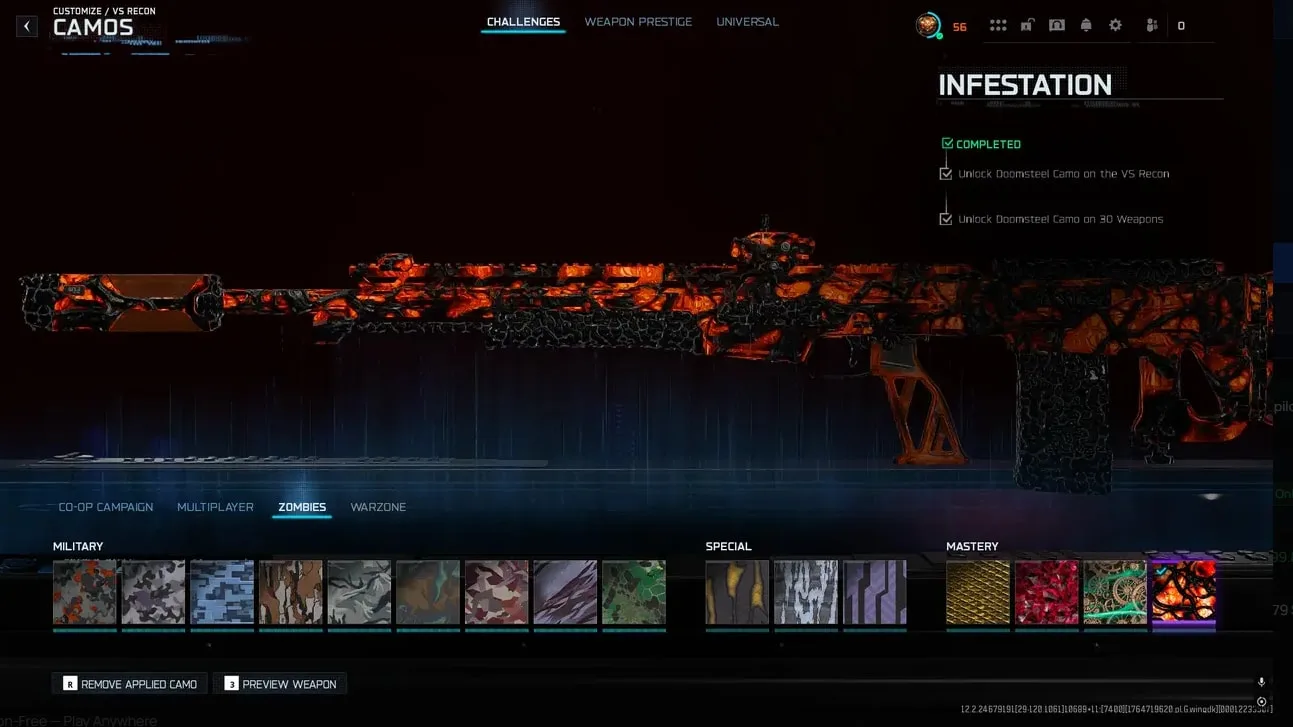Viewport: 1293px width, 727px height.
Task: Toggle the COMPLETED checkbox
Action: [947, 144]
